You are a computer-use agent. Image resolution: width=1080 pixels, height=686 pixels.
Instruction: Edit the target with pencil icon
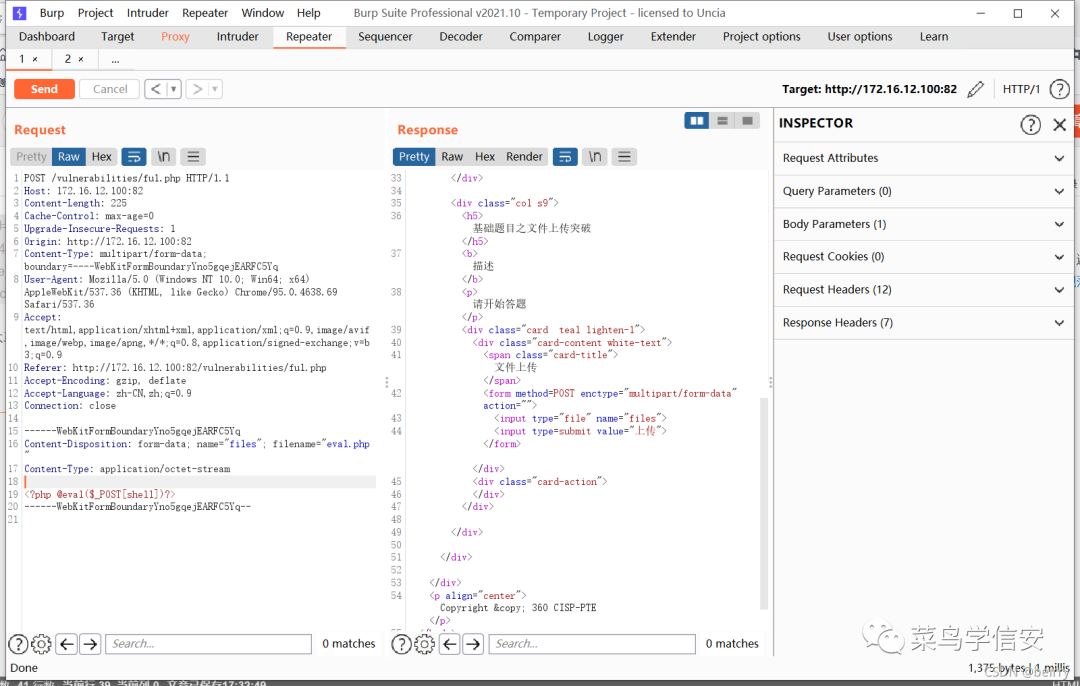[975, 89]
